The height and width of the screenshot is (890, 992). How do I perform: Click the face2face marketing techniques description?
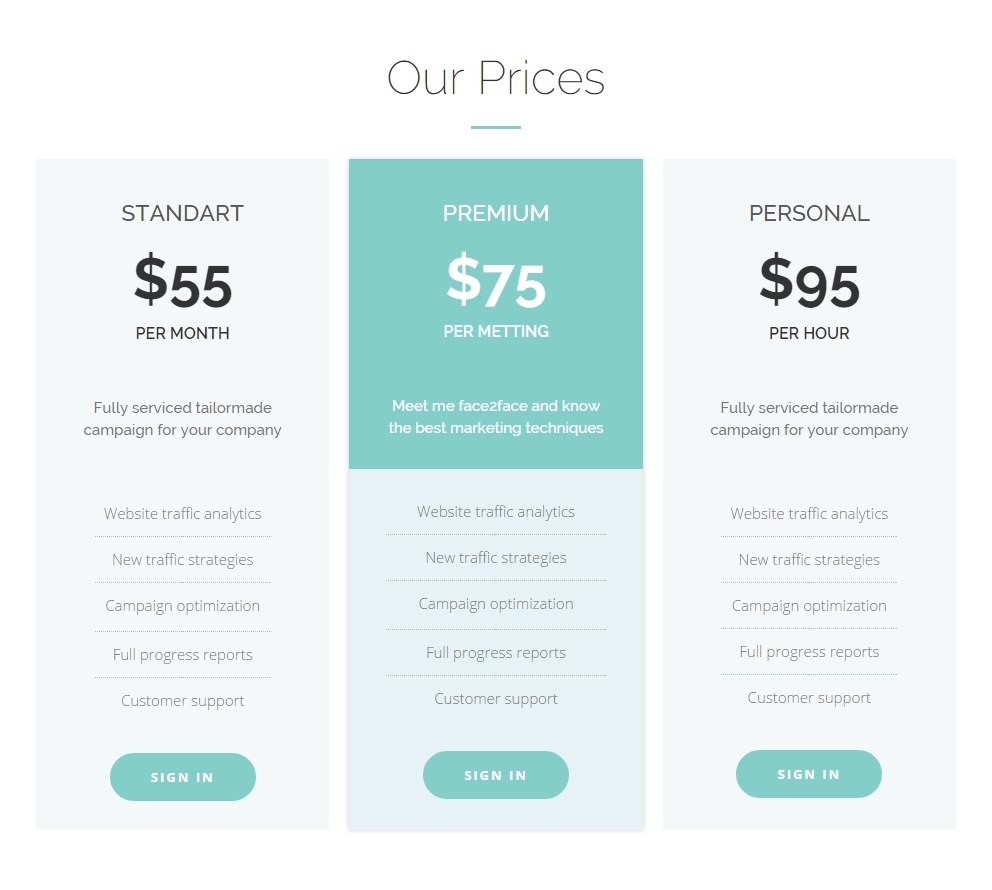(496, 417)
